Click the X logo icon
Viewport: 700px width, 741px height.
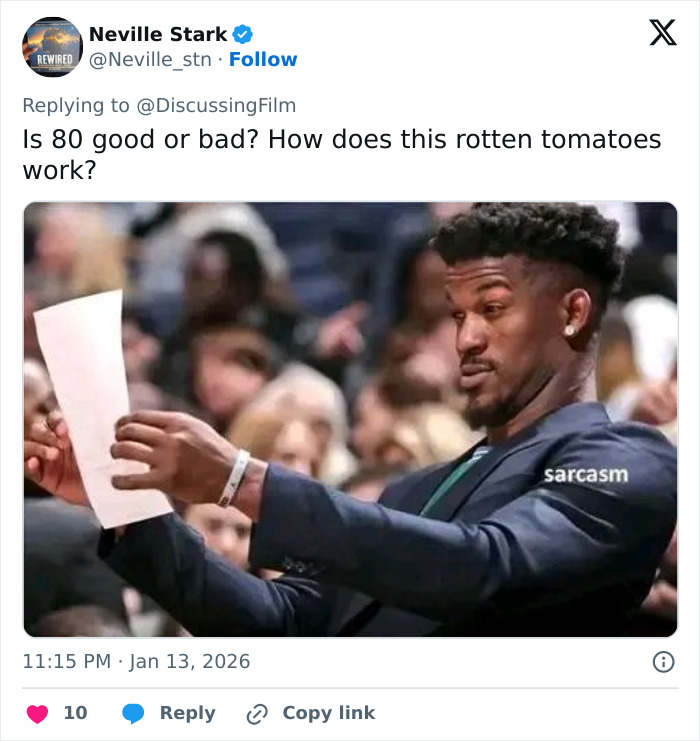[x=662, y=34]
